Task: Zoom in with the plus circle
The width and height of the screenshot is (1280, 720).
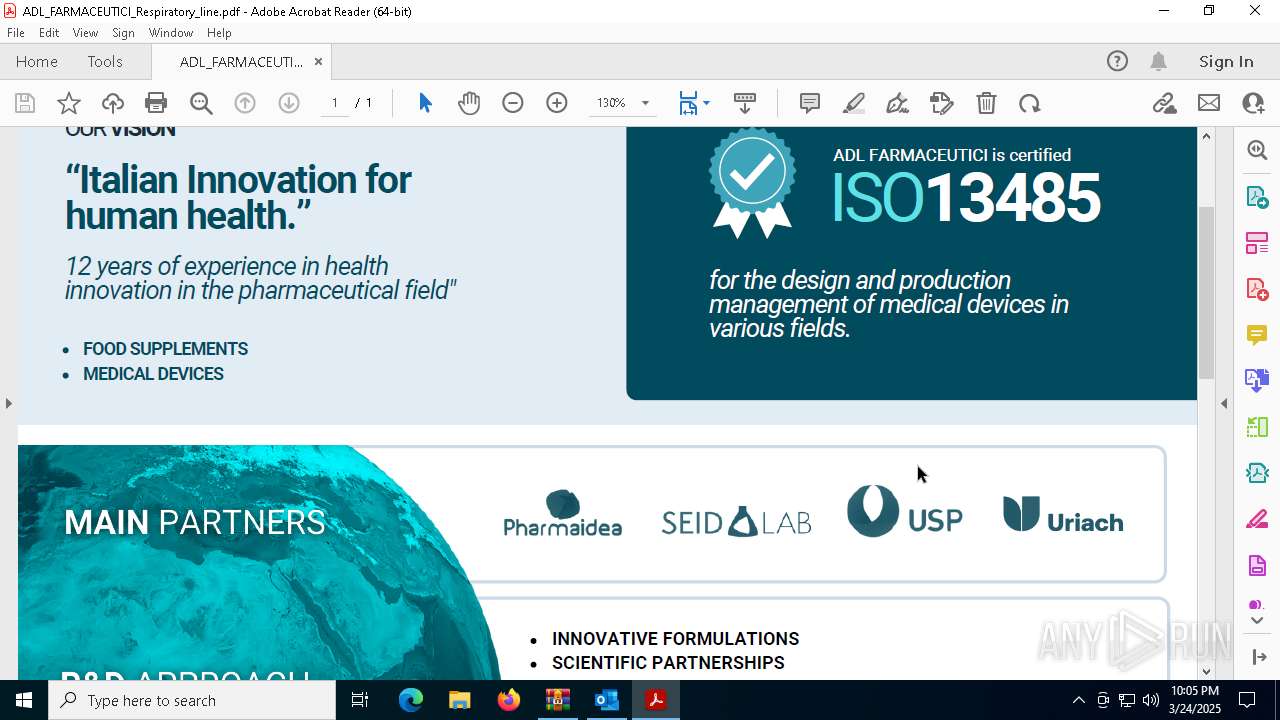Action: click(557, 103)
